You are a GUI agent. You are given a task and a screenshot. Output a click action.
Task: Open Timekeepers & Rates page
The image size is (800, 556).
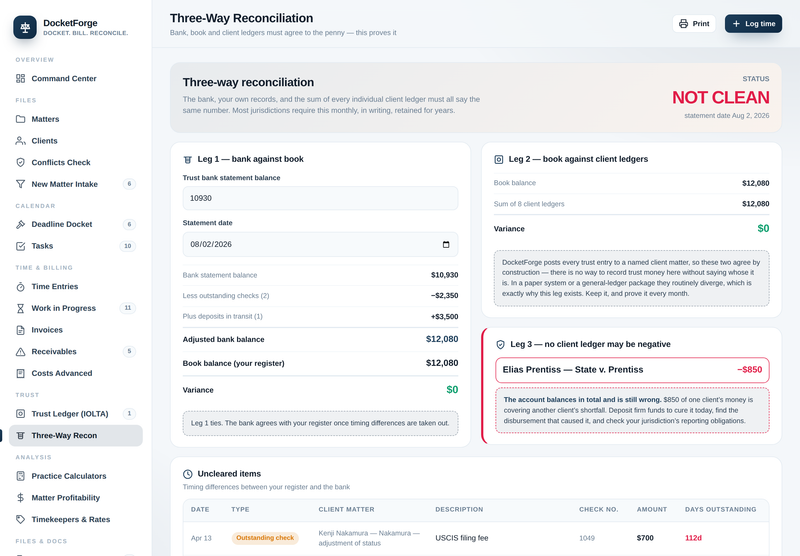click(x=76, y=519)
